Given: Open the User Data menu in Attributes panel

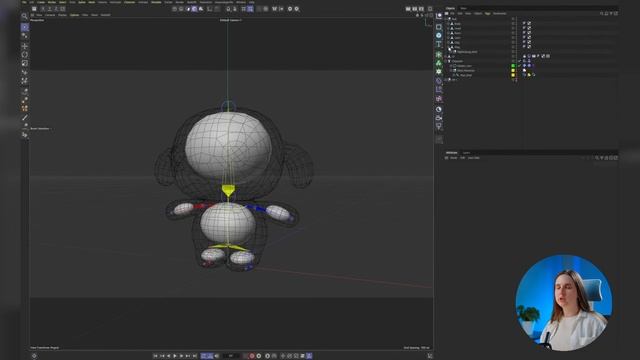Looking at the screenshot, I should [x=473, y=158].
